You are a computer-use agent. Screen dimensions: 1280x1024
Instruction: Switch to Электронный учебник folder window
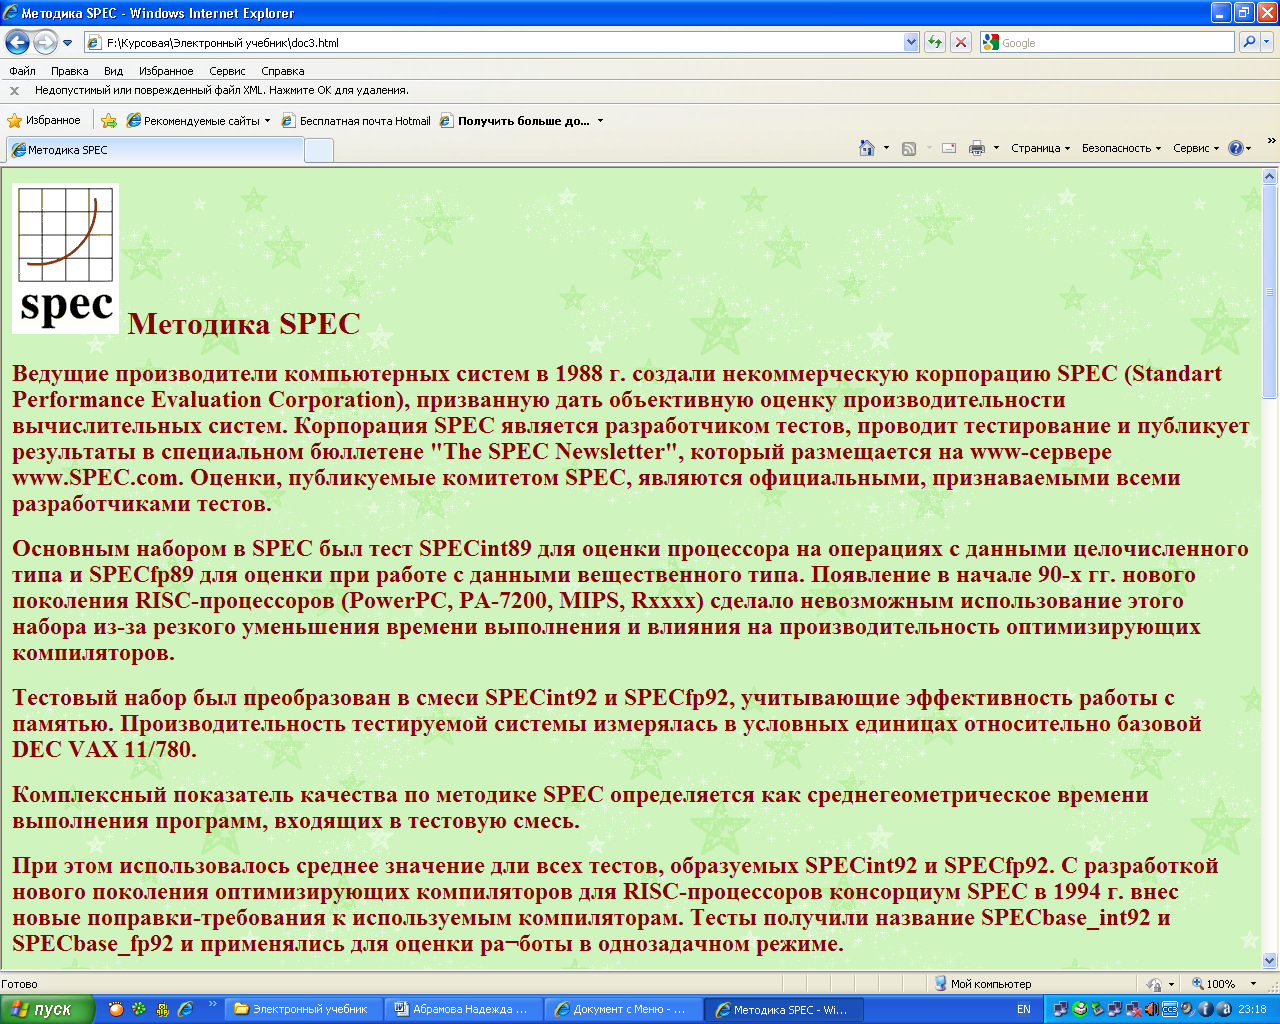301,1009
